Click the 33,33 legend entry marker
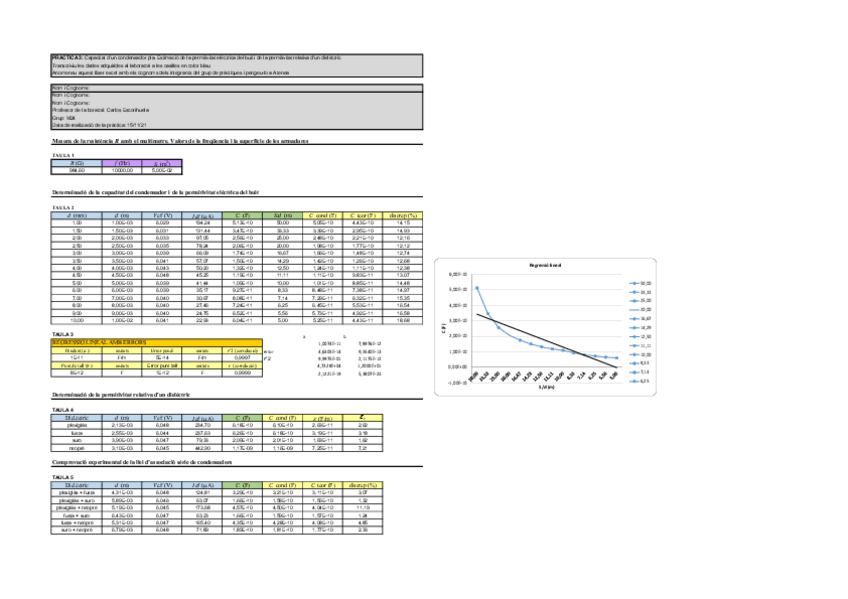This screenshot has height=599, width=848. (633, 290)
